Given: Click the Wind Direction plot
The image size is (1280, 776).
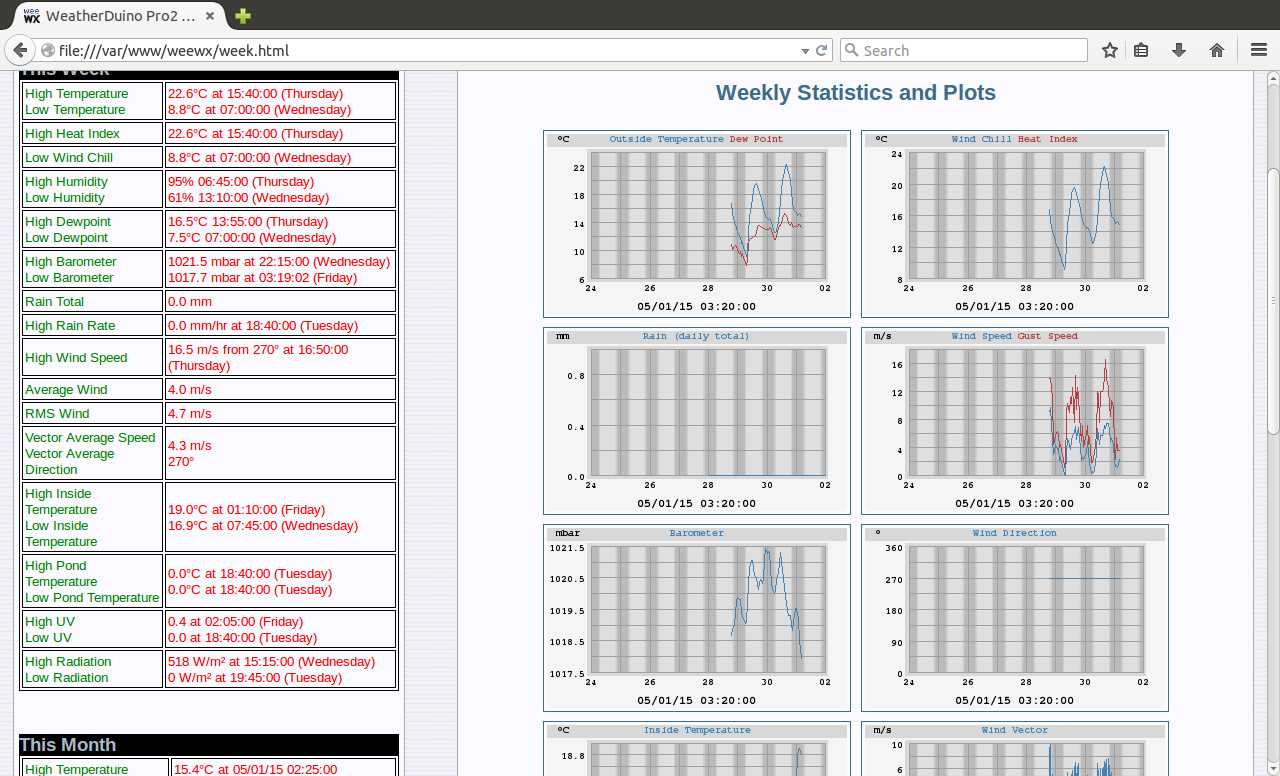Looking at the screenshot, I should [x=1015, y=618].
